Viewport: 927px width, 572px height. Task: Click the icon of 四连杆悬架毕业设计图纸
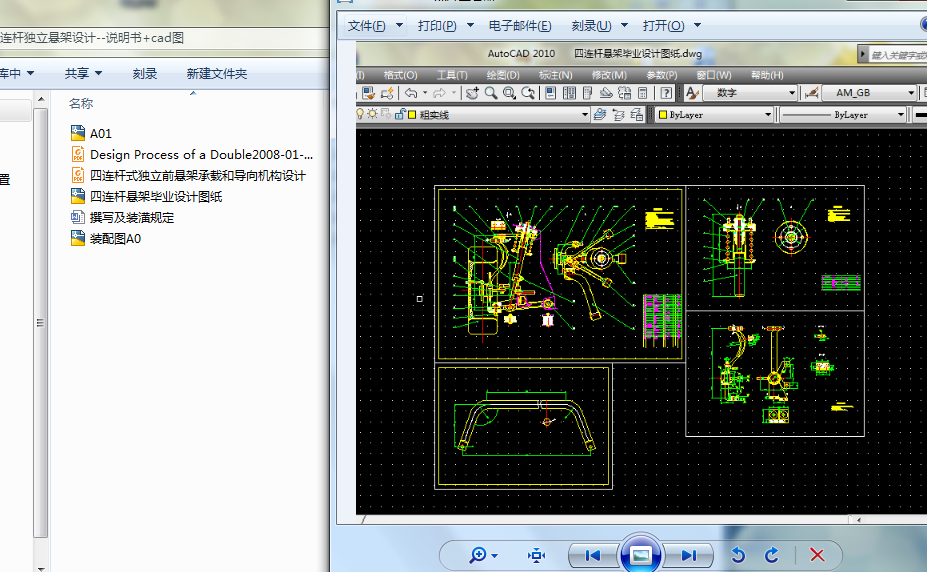[x=77, y=196]
